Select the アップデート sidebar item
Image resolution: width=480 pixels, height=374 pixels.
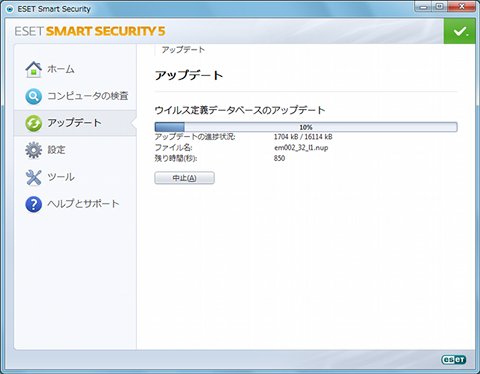[74, 123]
